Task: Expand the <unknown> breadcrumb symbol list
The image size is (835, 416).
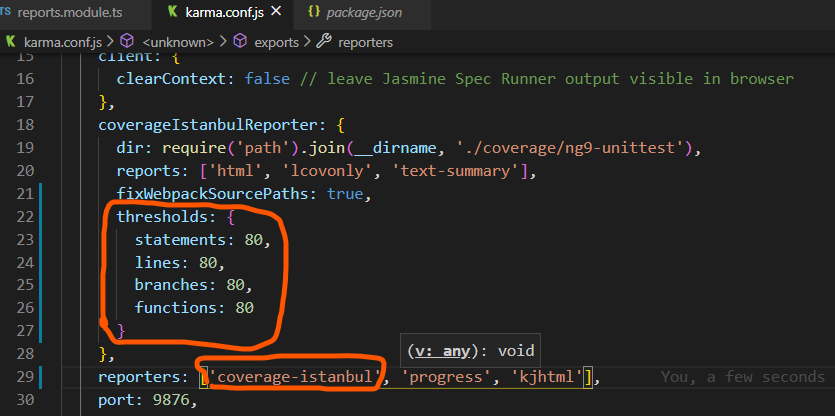Action: 177,42
